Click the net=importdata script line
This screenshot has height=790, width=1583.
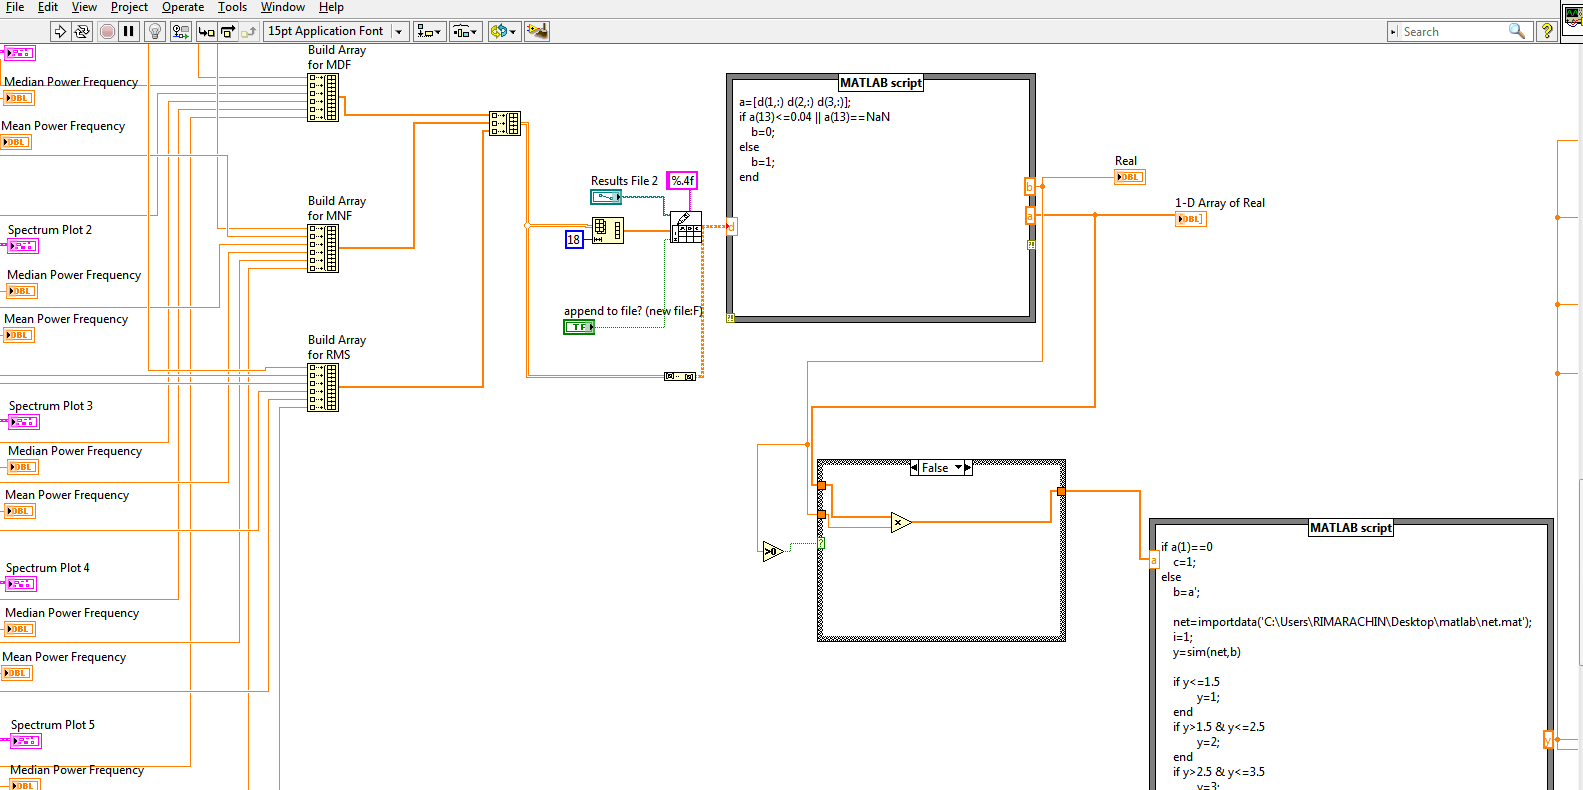point(1352,622)
